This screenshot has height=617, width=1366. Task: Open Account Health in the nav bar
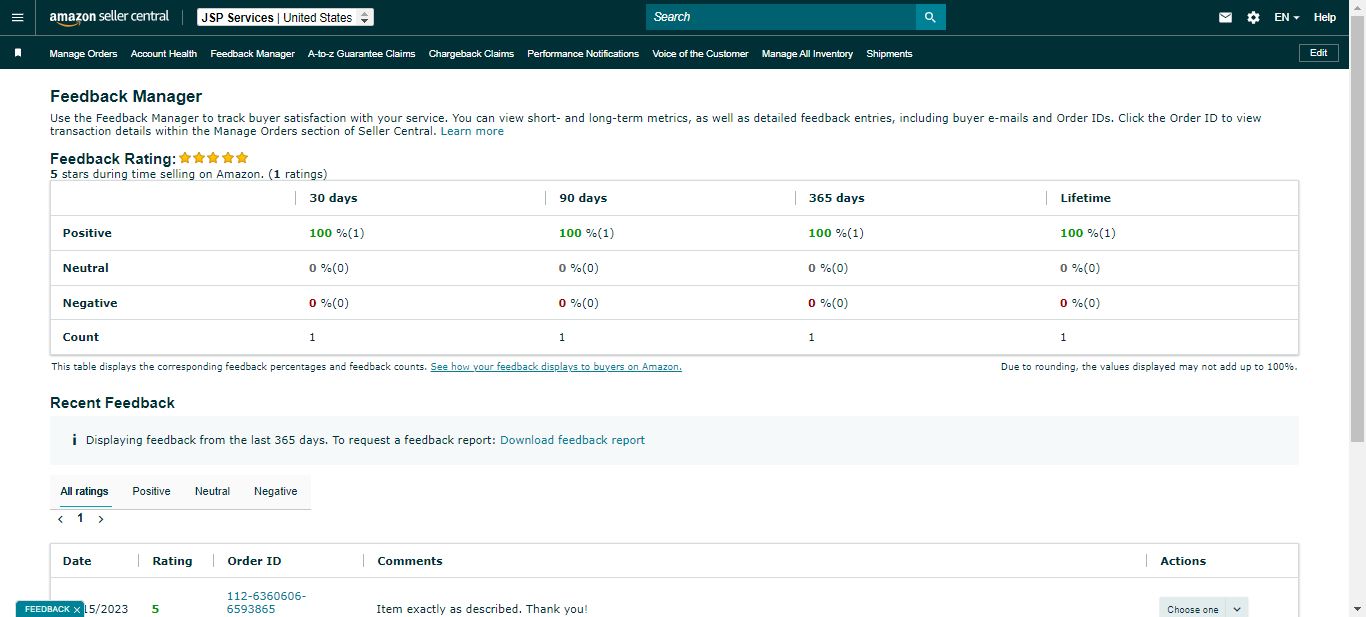(x=164, y=54)
